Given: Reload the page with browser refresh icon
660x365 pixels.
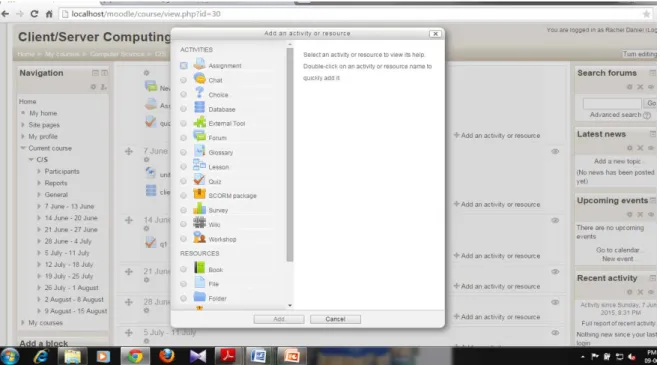Looking at the screenshot, I should 34,14.
